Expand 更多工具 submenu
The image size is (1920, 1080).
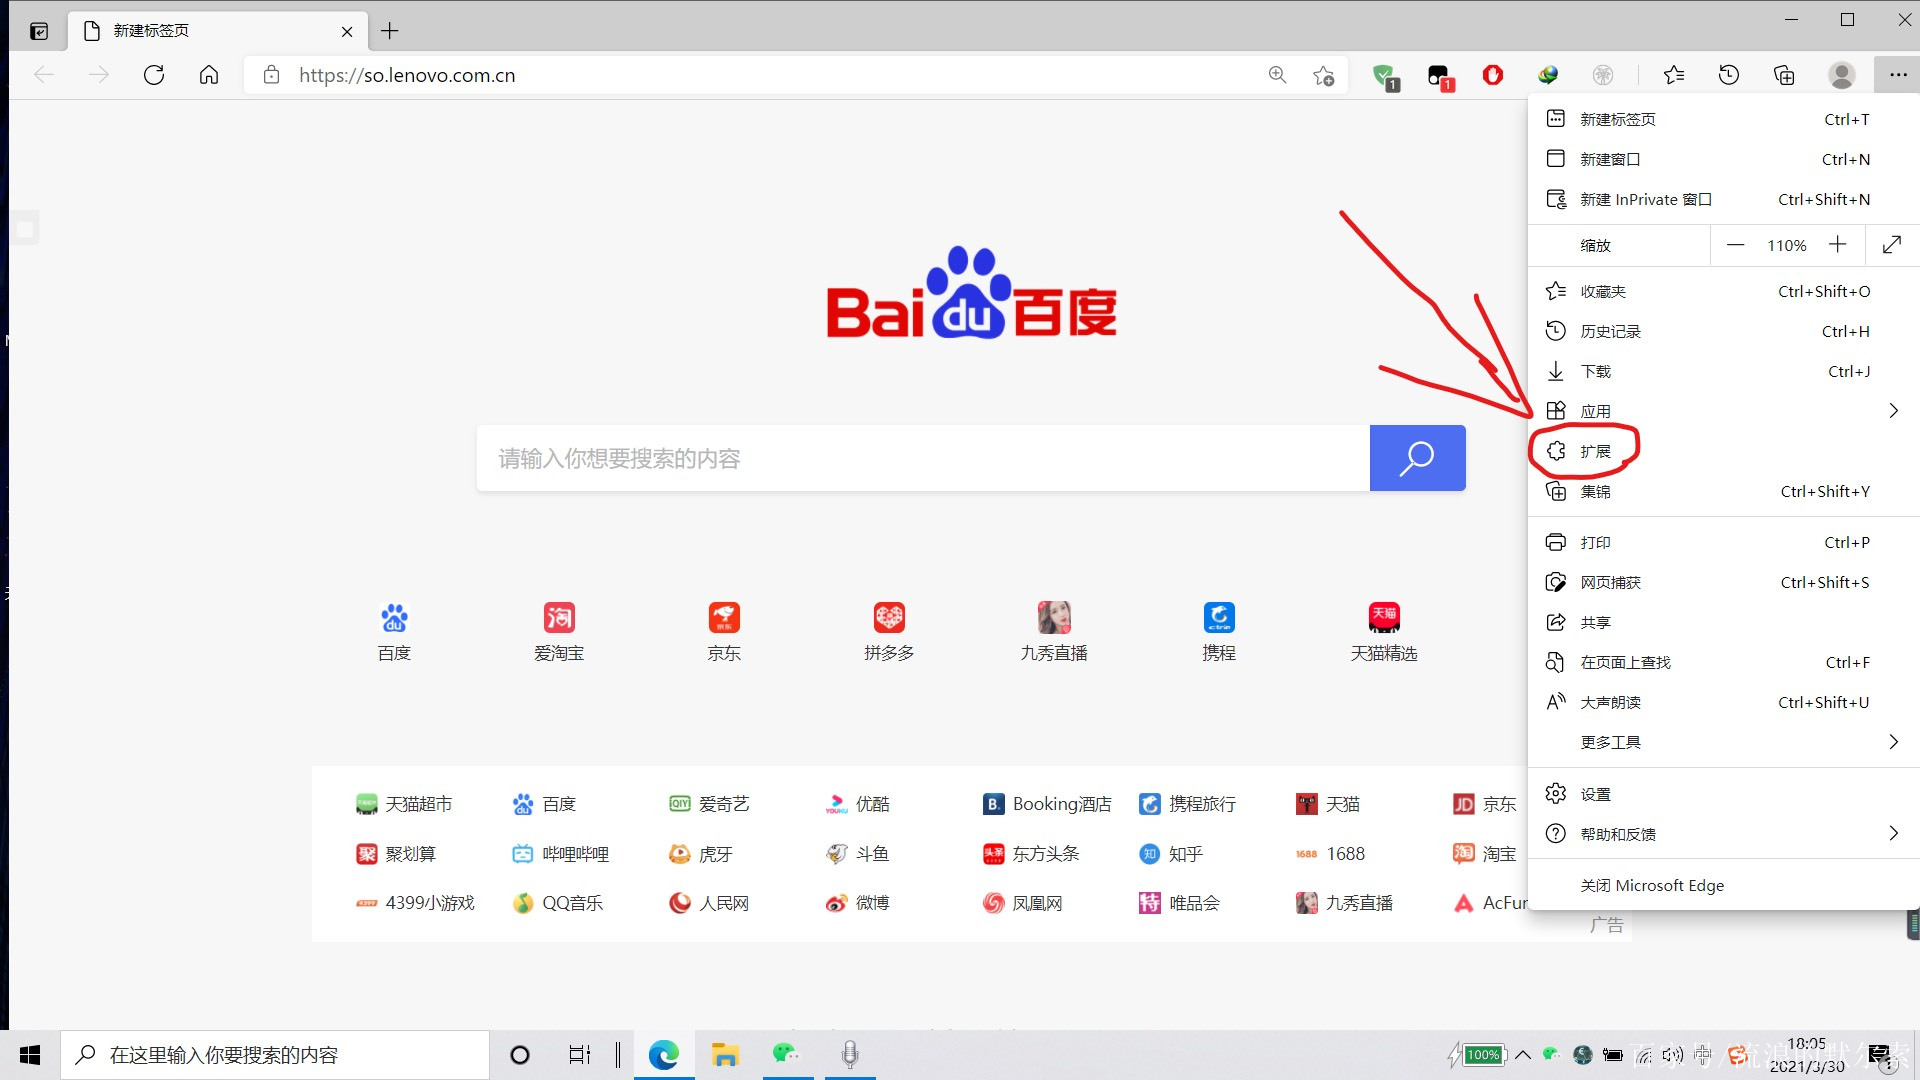(x=1724, y=742)
